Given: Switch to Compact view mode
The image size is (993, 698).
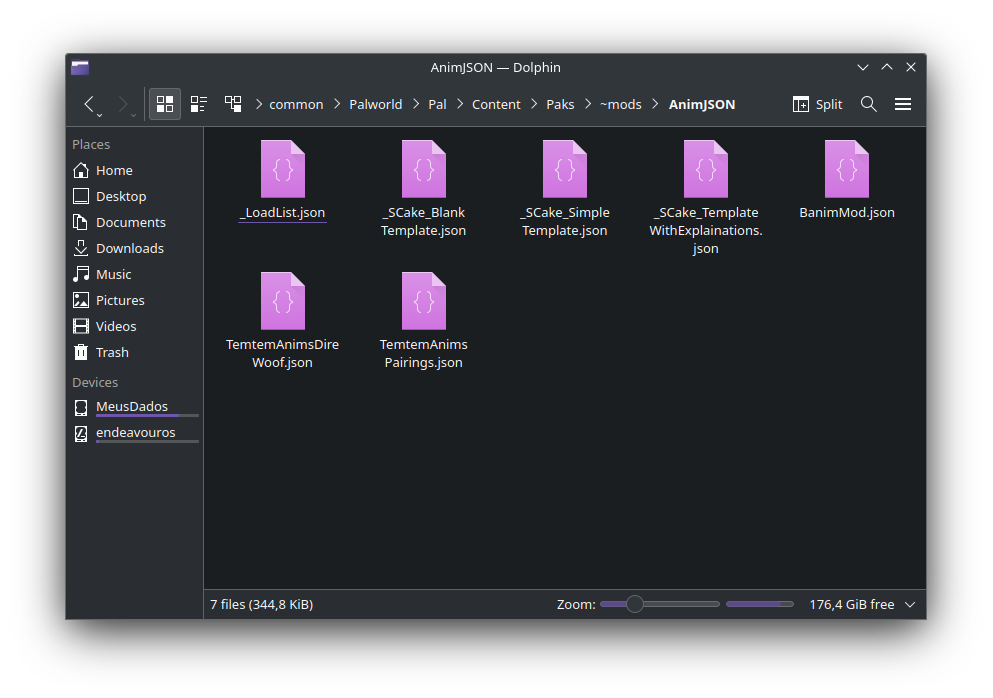Looking at the screenshot, I should (199, 104).
